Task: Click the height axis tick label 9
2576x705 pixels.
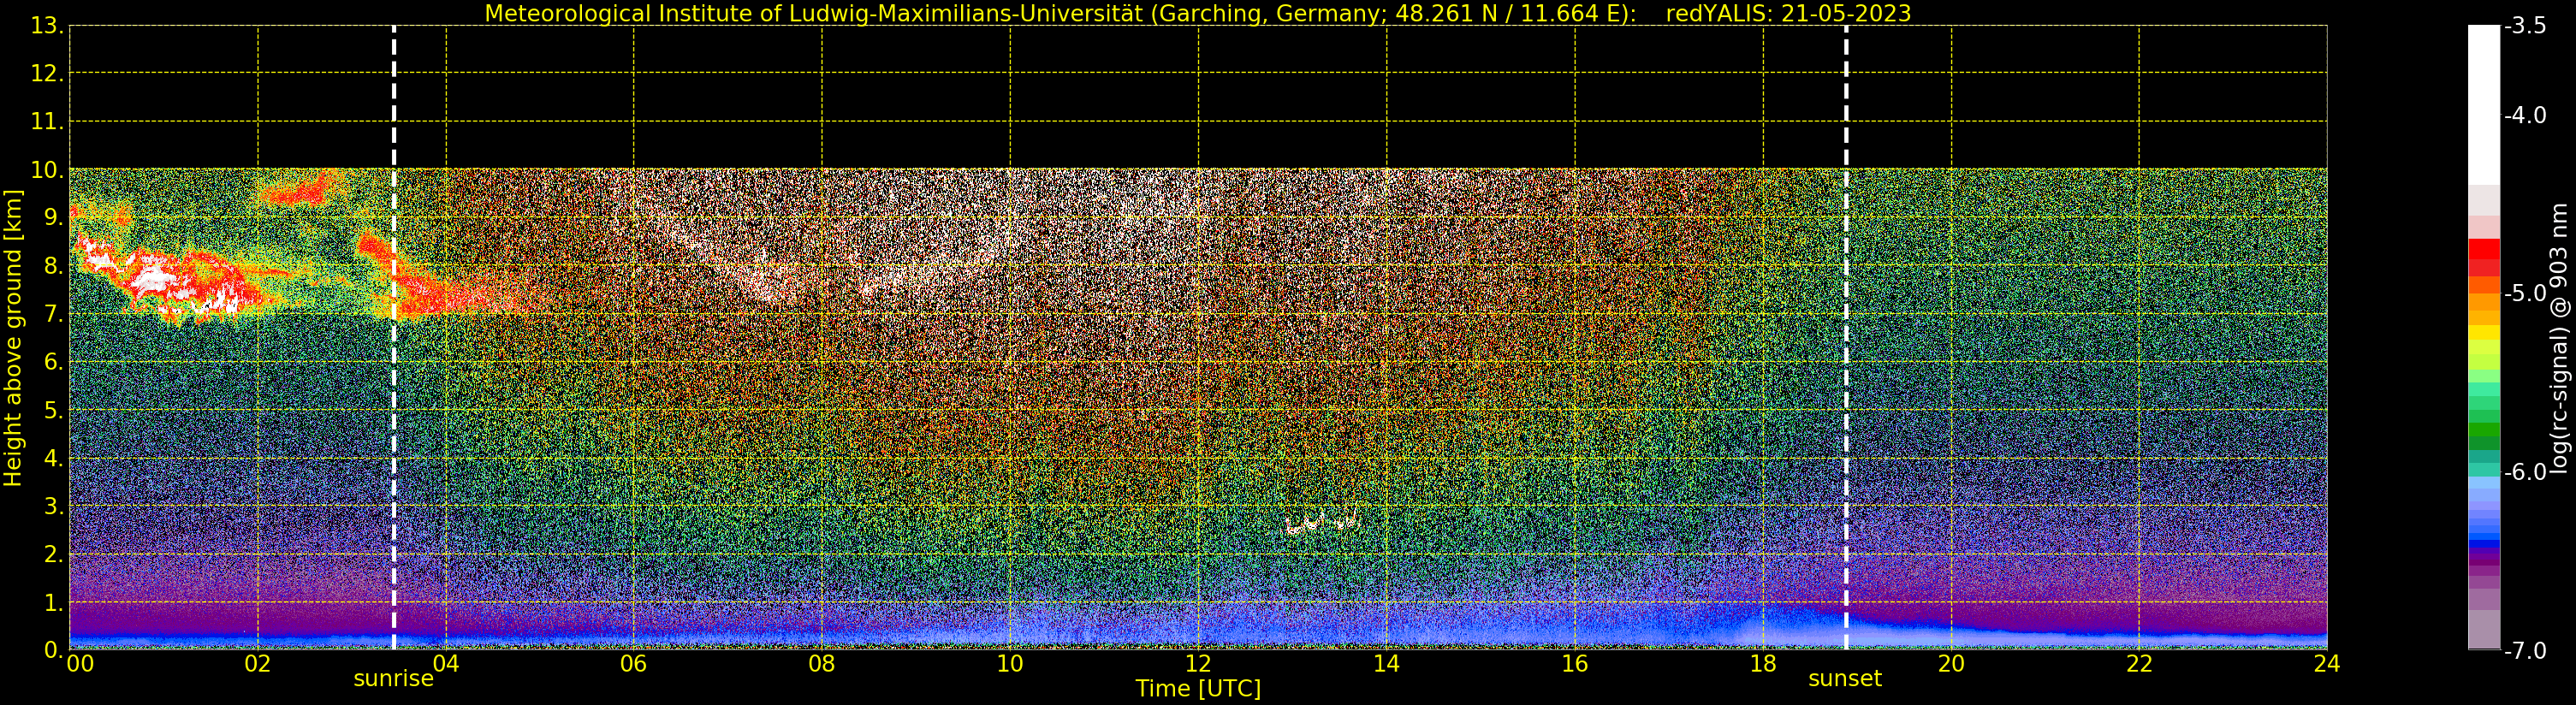Action: pos(52,218)
